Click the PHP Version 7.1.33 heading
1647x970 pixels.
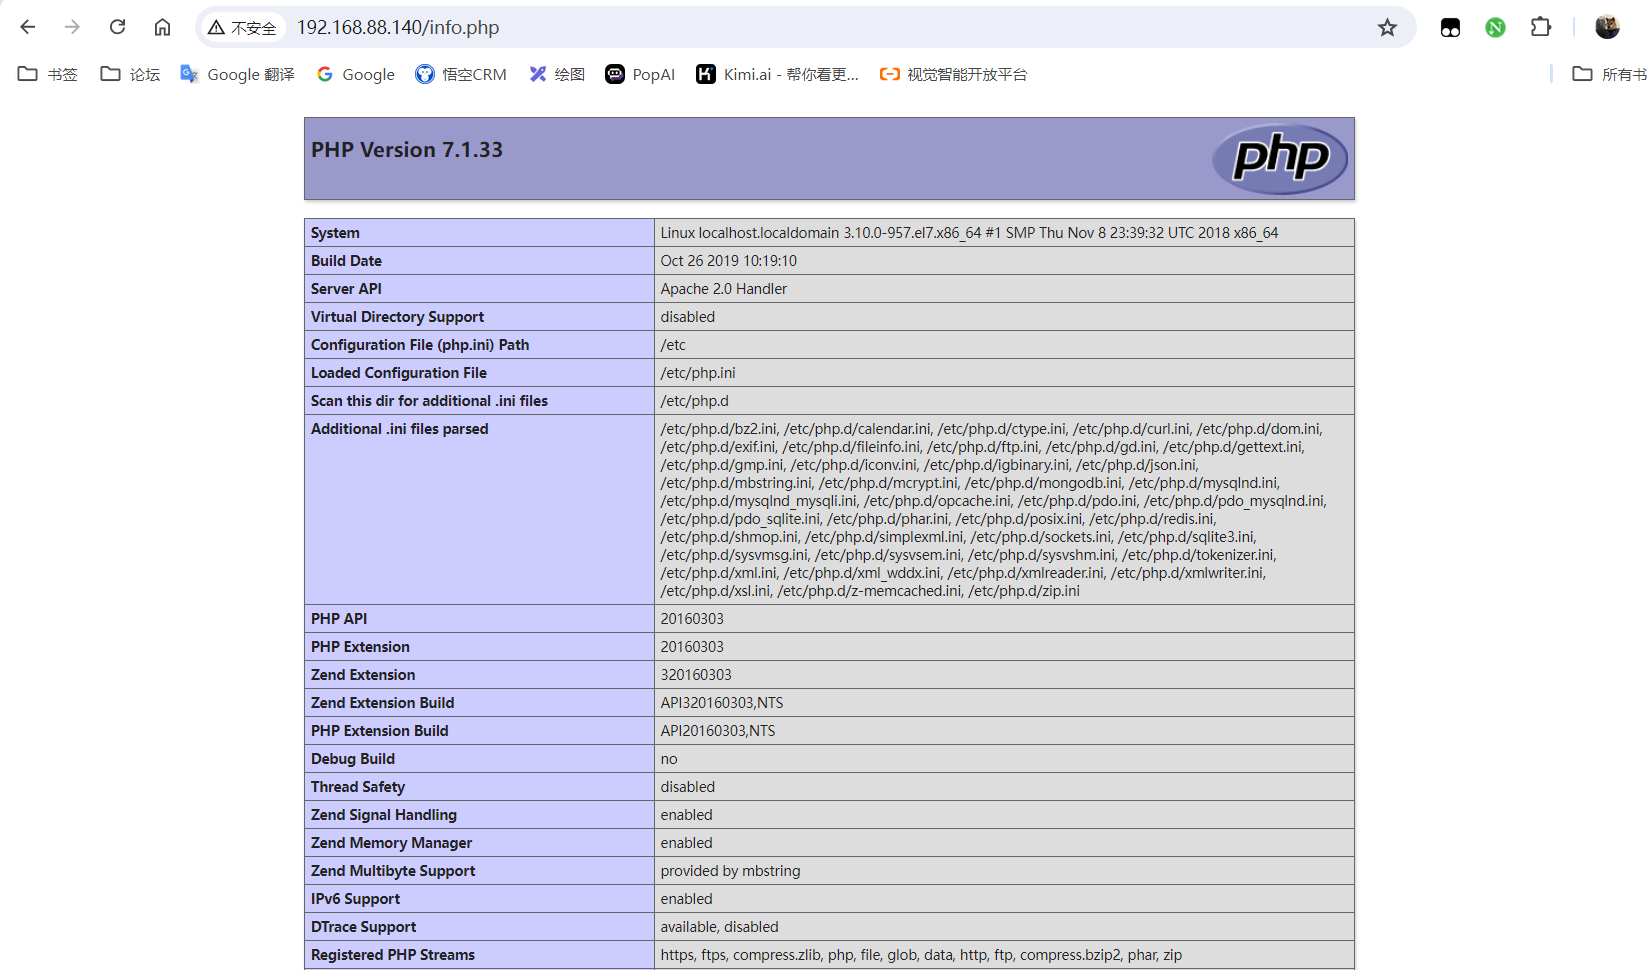(x=407, y=150)
